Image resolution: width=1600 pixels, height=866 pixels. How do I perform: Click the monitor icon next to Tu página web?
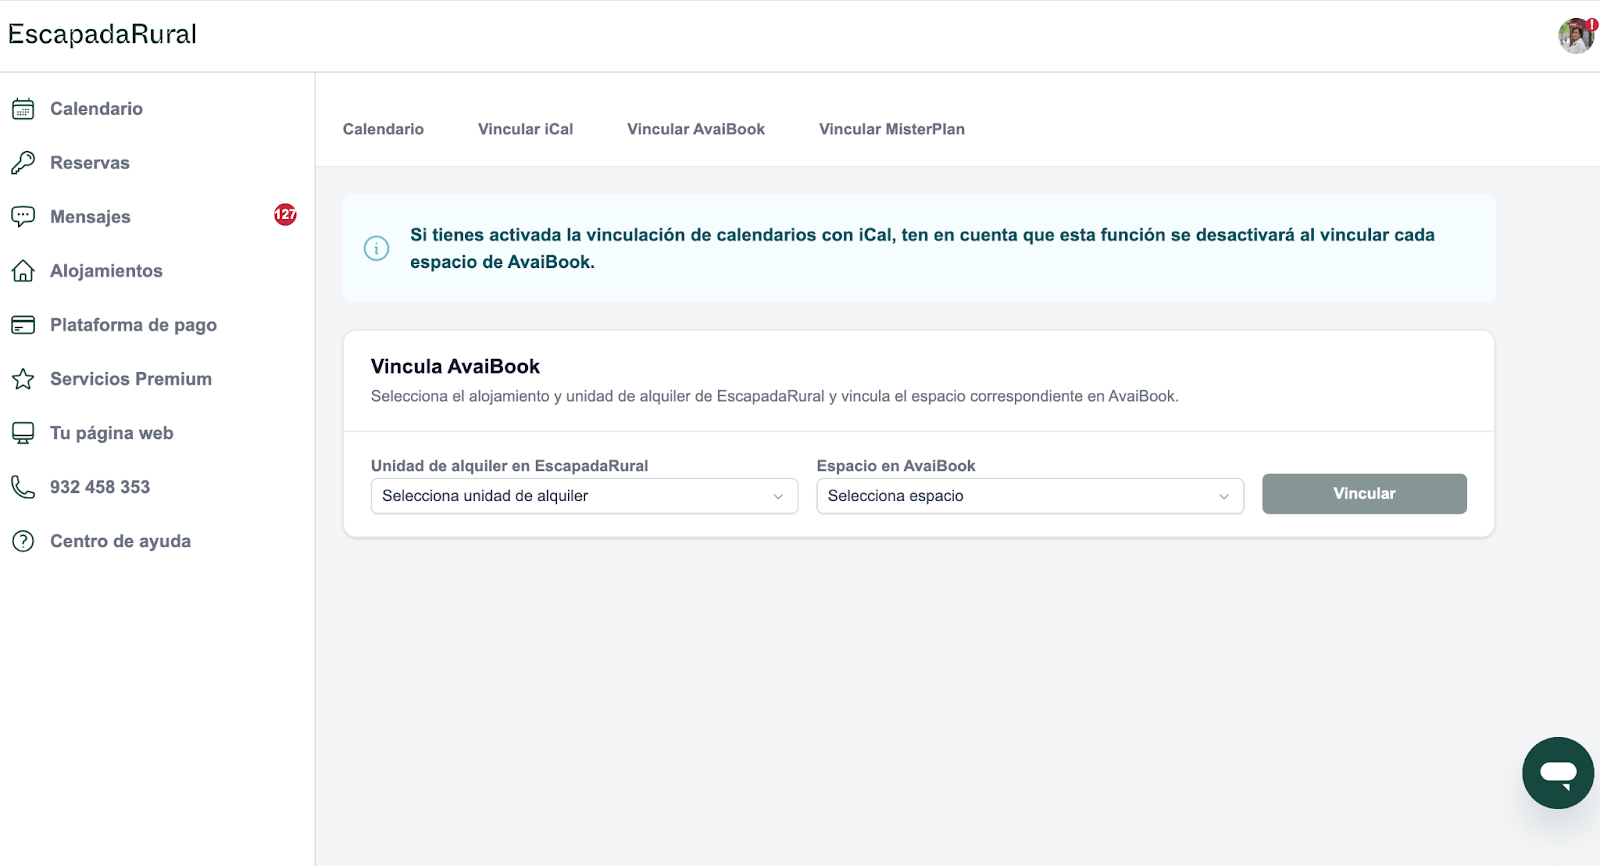pos(23,433)
